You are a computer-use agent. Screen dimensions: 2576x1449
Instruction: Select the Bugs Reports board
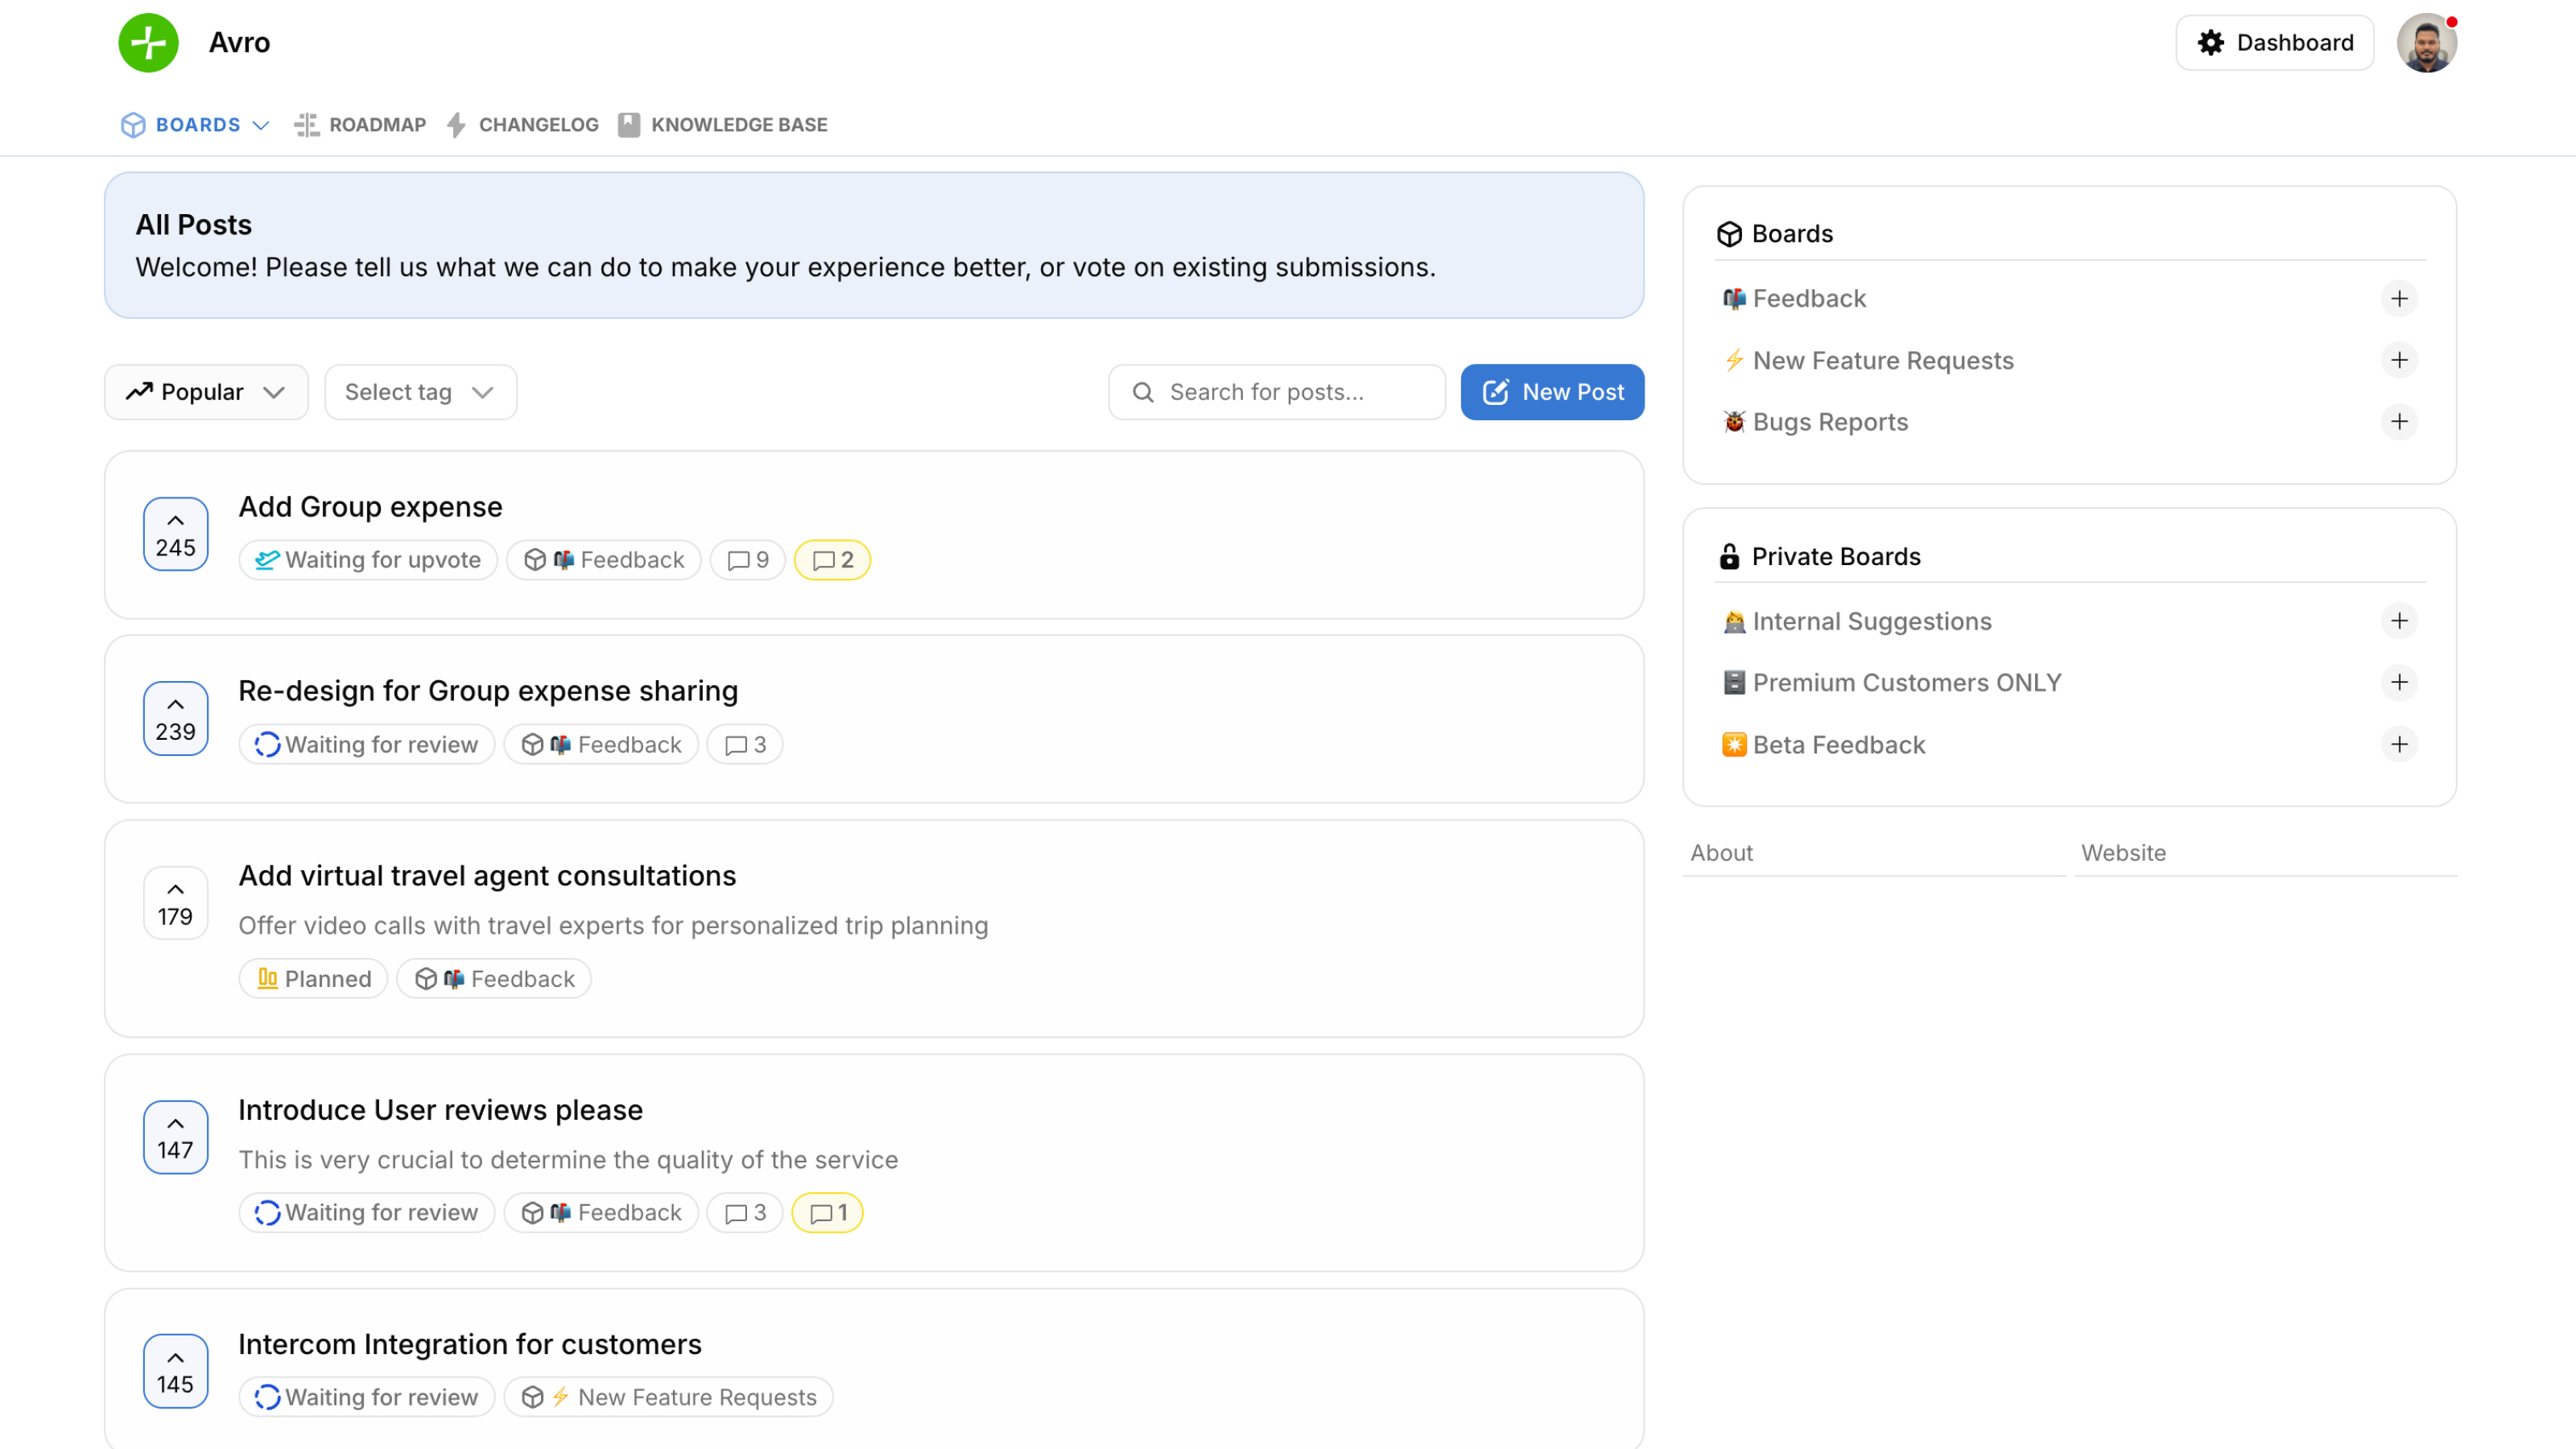tap(1828, 421)
